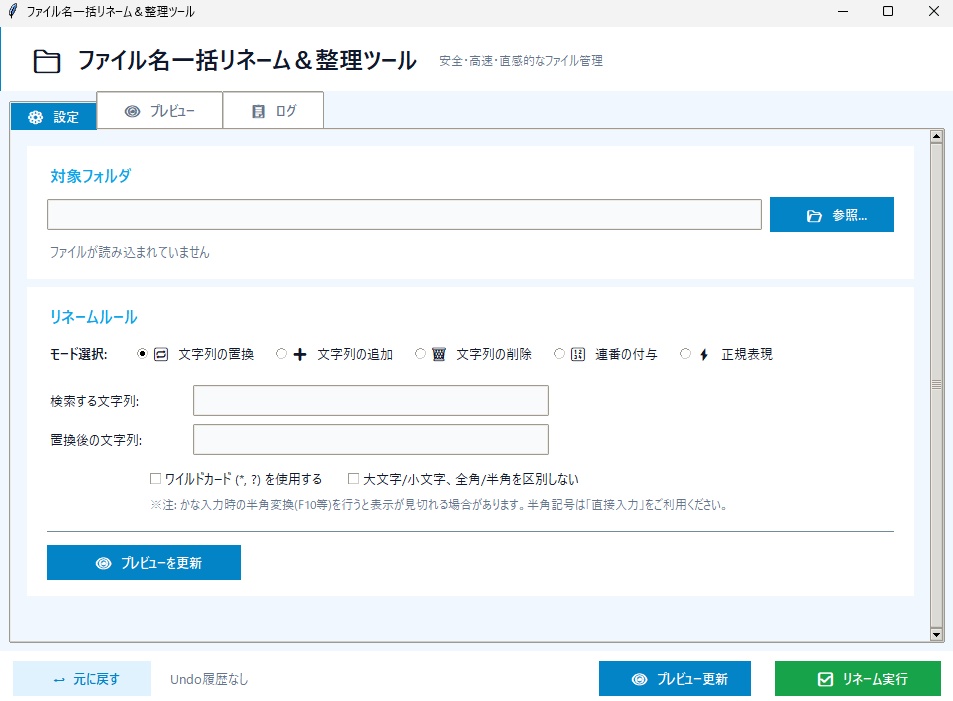Click the ※注 half-width input note text
953x701 pixels.
click(439, 505)
